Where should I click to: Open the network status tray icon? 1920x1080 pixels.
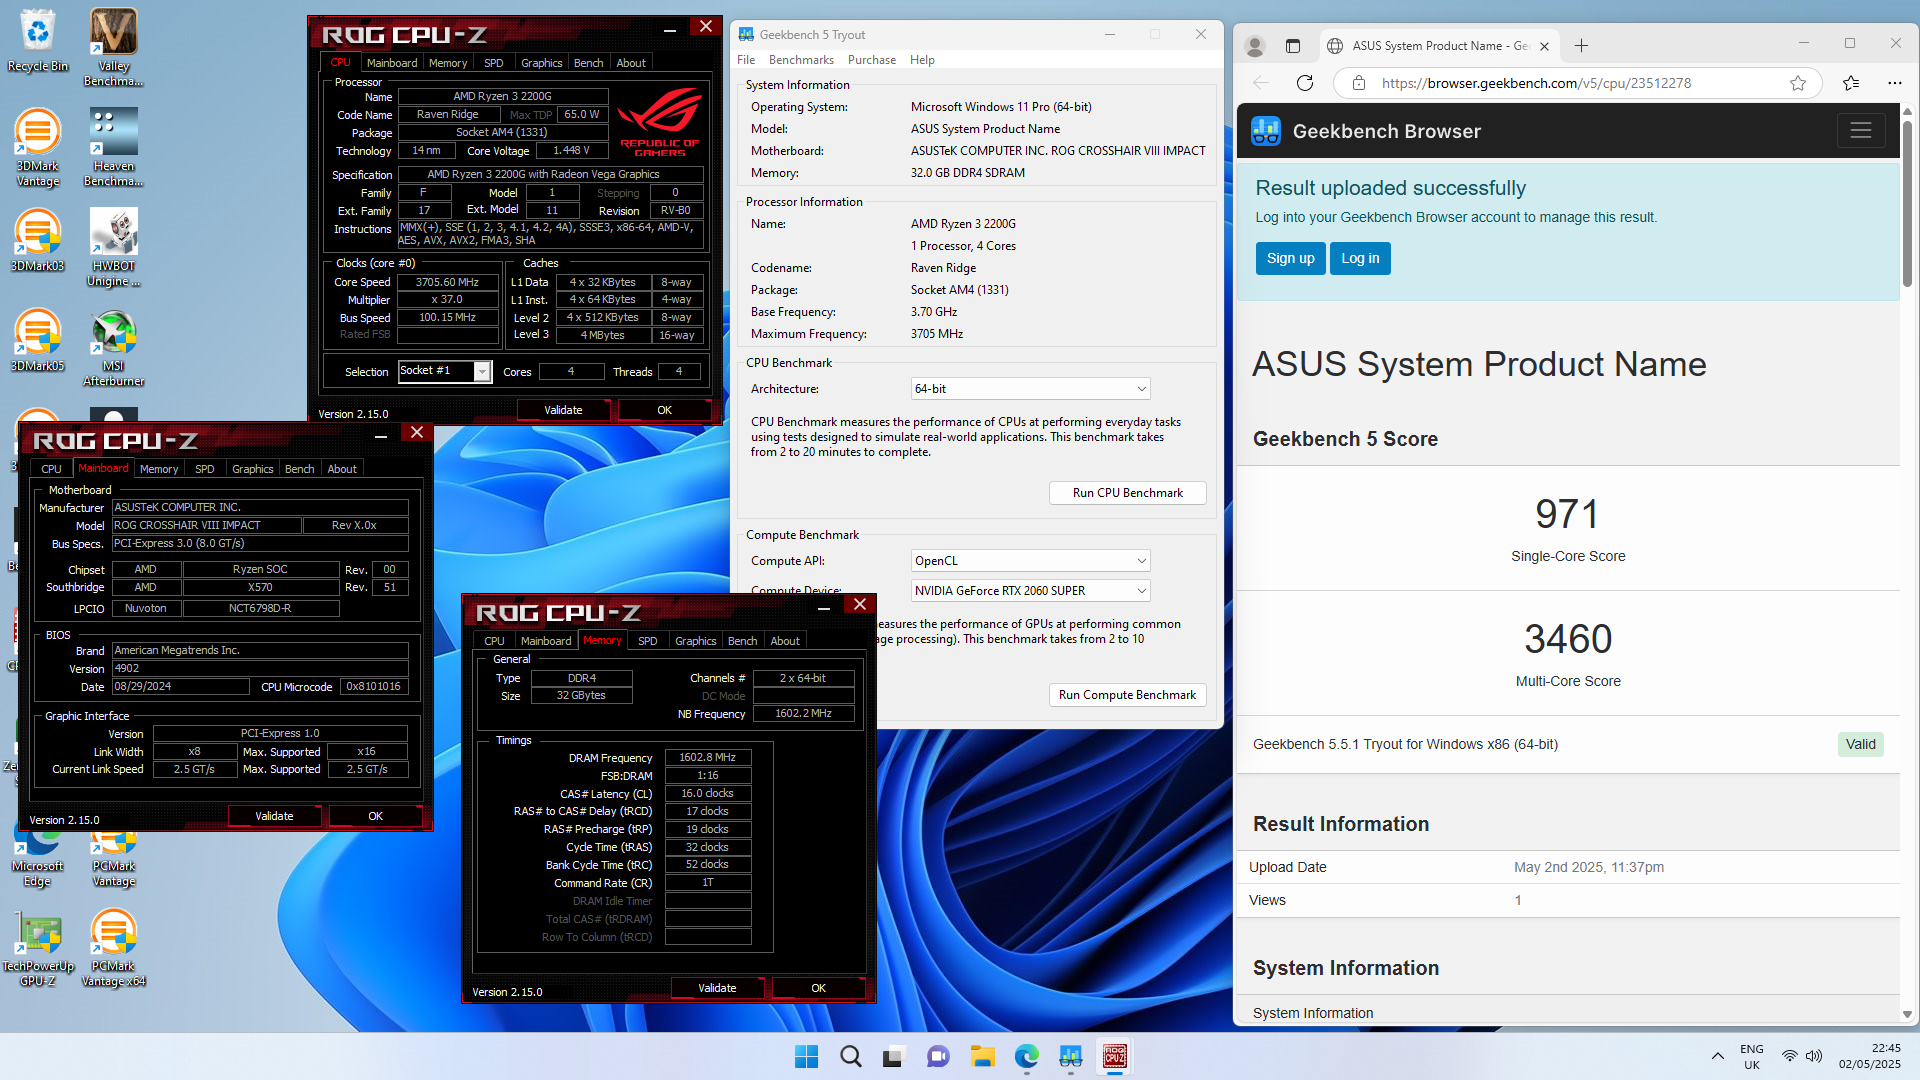pos(1790,1056)
